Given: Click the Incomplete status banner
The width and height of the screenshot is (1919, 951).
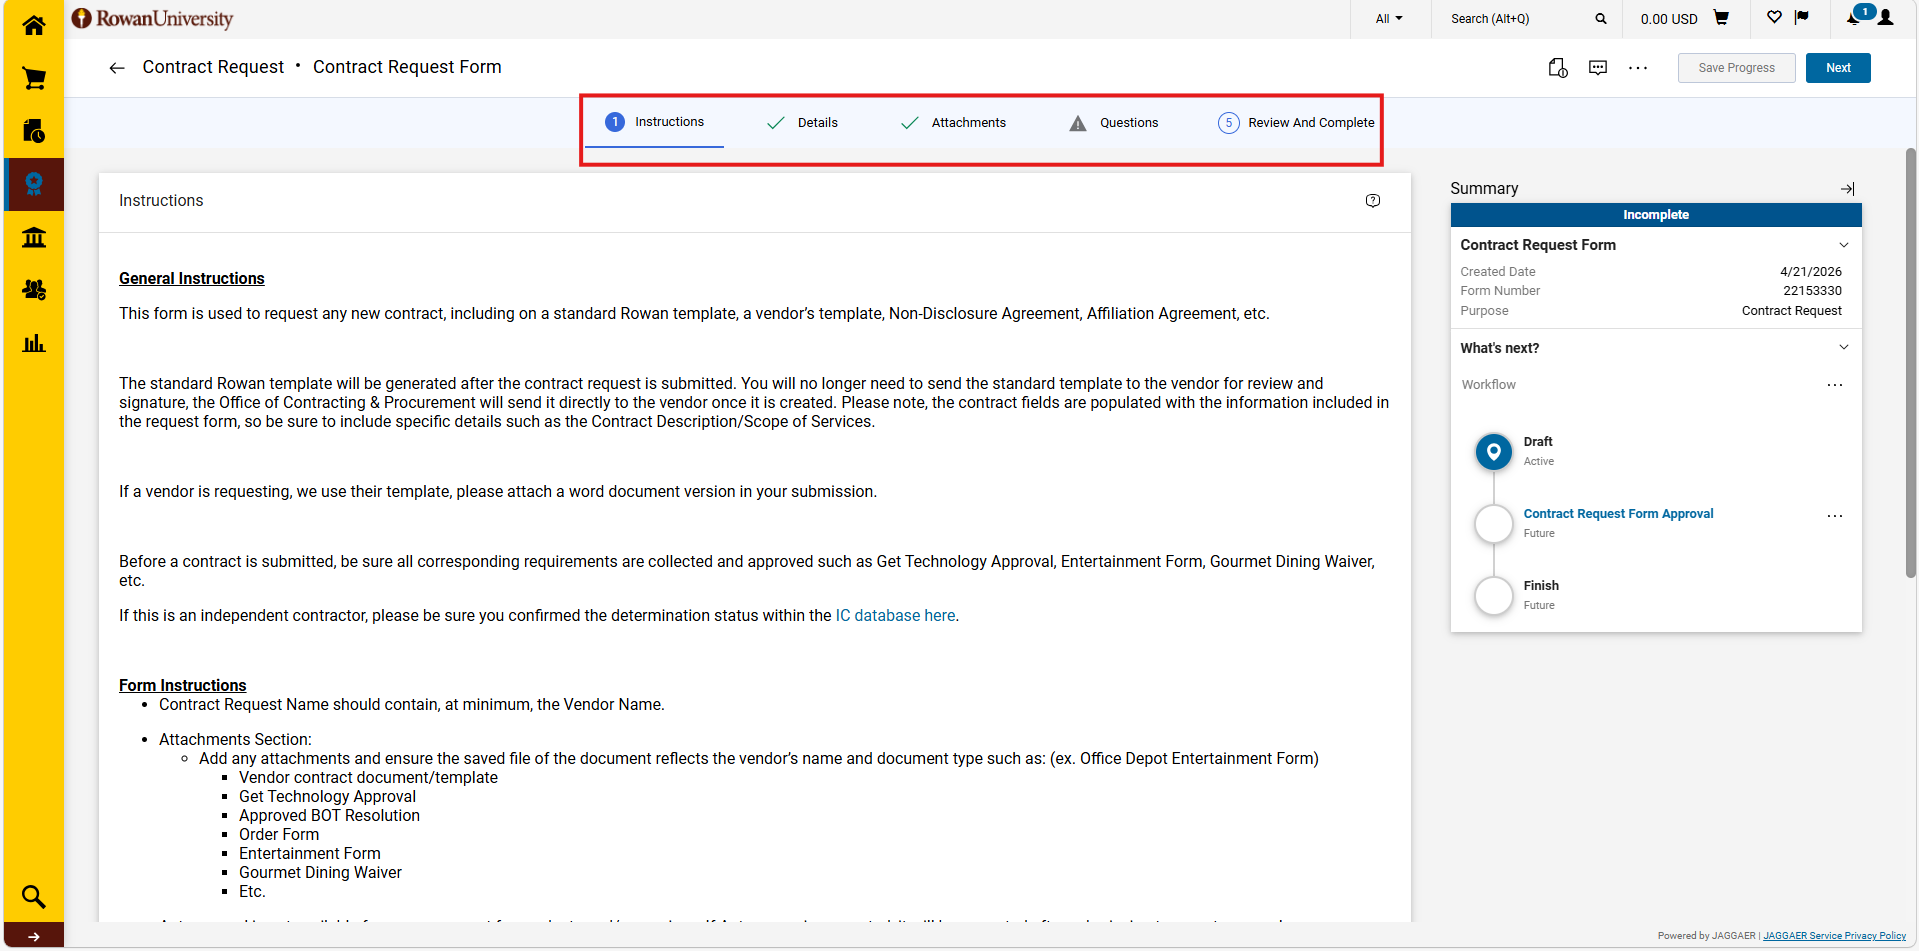Looking at the screenshot, I should tap(1656, 215).
